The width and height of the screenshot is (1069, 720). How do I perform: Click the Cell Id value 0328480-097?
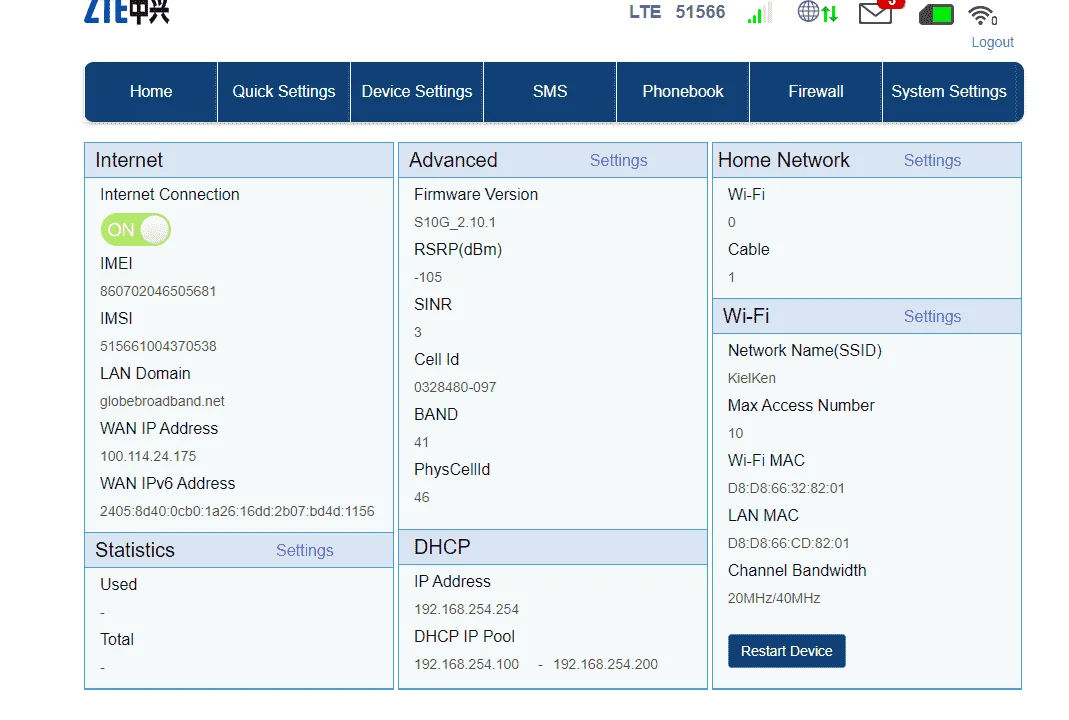(x=455, y=387)
